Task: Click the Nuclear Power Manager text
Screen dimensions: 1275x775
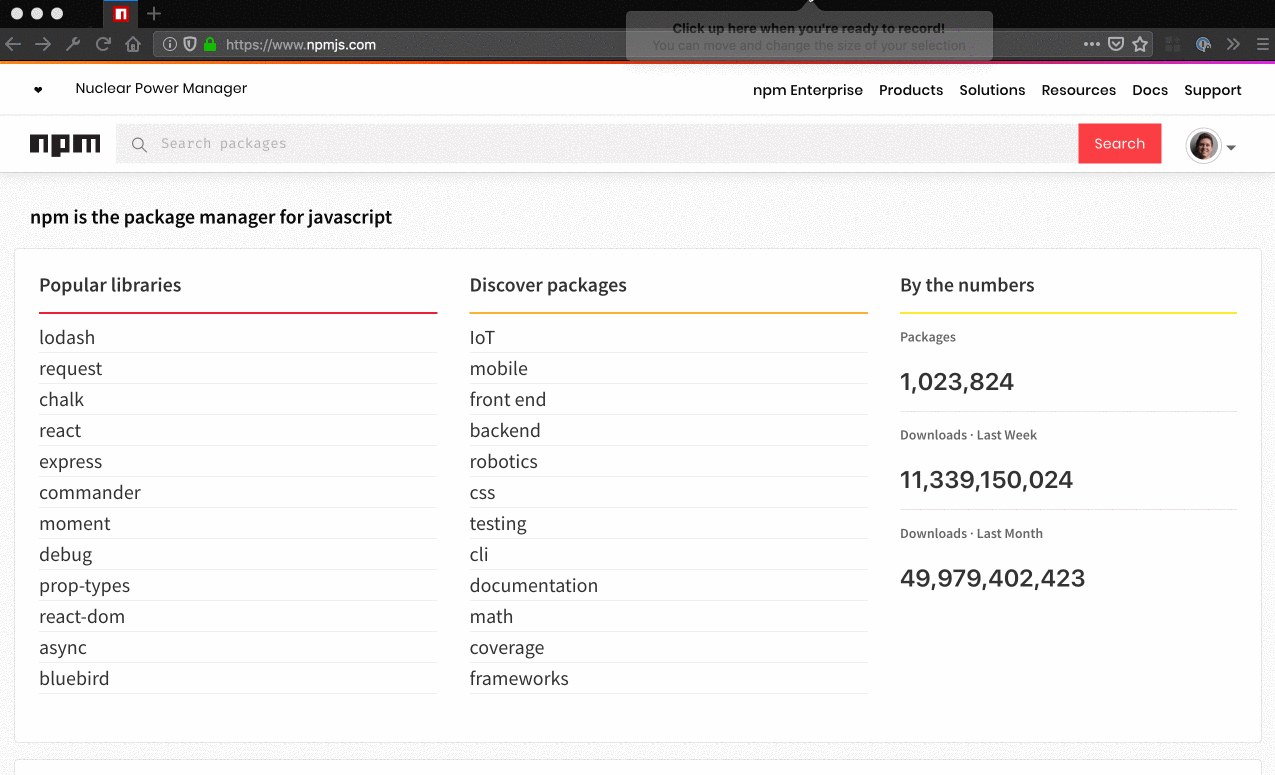Action: click(161, 88)
